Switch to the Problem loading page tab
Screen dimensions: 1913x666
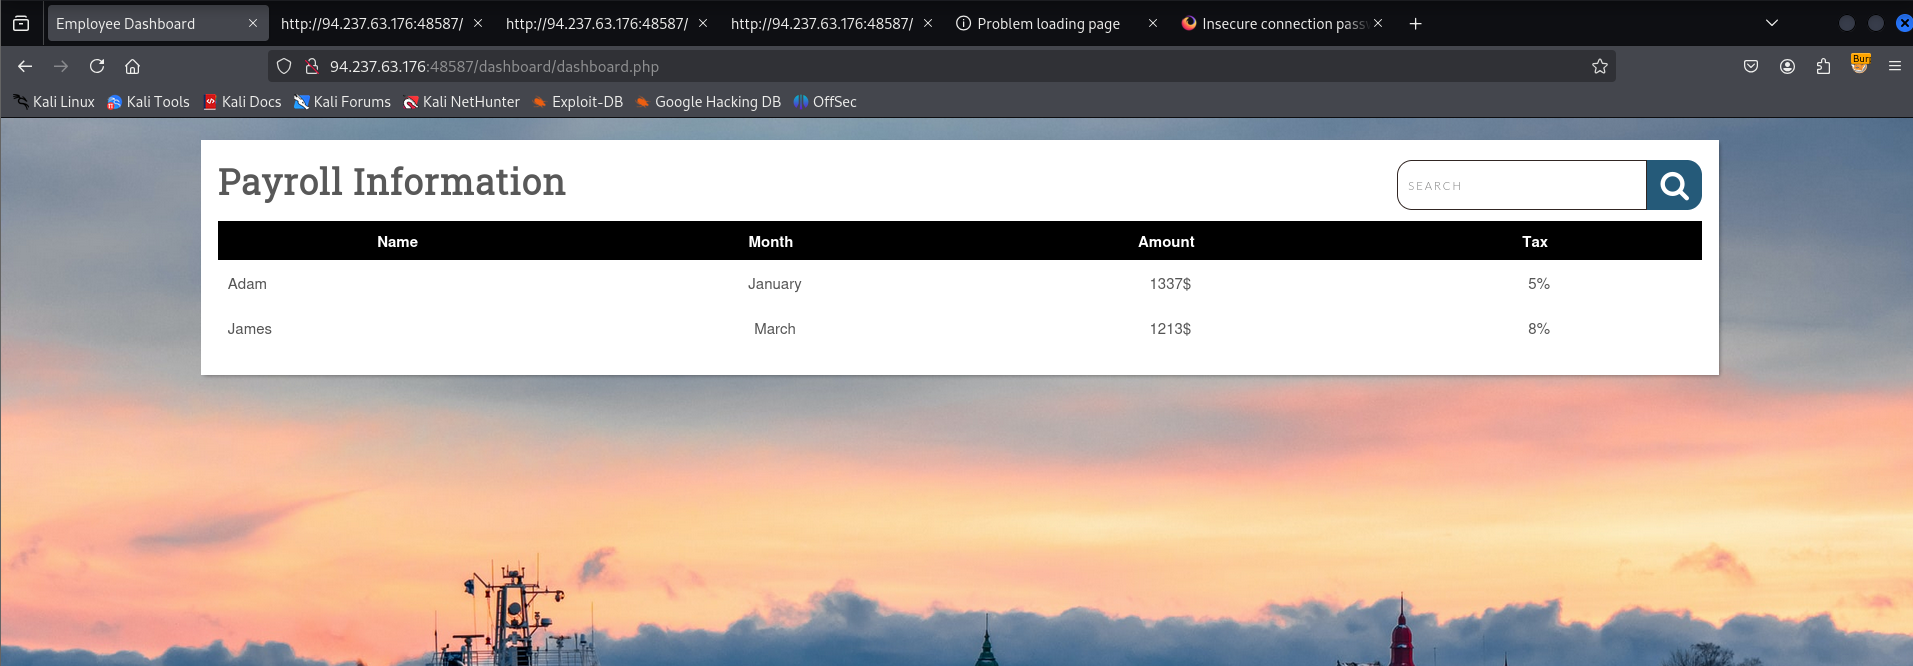click(1047, 23)
